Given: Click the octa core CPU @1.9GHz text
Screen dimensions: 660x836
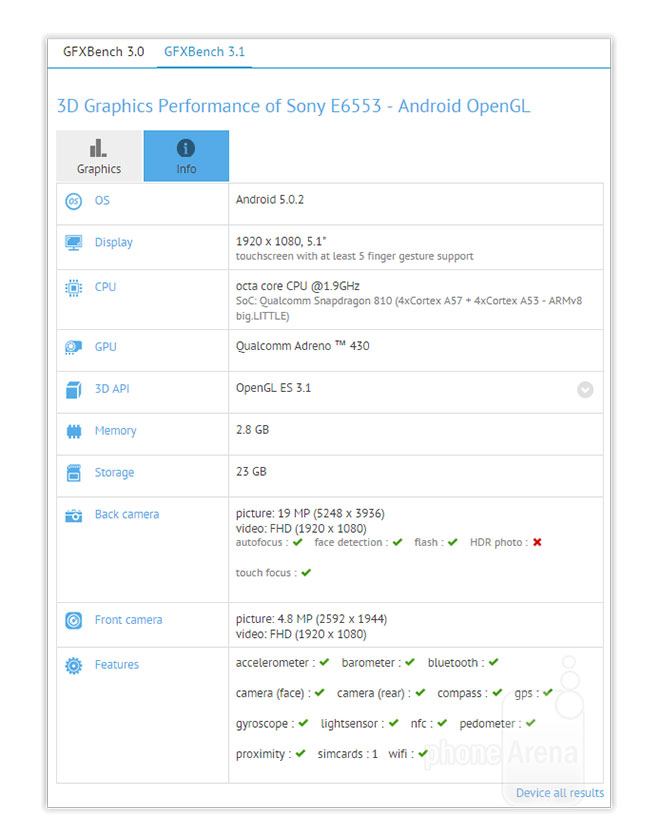Looking at the screenshot, I should 297,286.
